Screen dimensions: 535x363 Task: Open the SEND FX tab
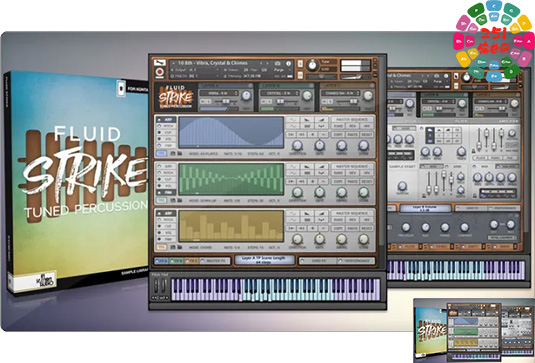(318, 261)
